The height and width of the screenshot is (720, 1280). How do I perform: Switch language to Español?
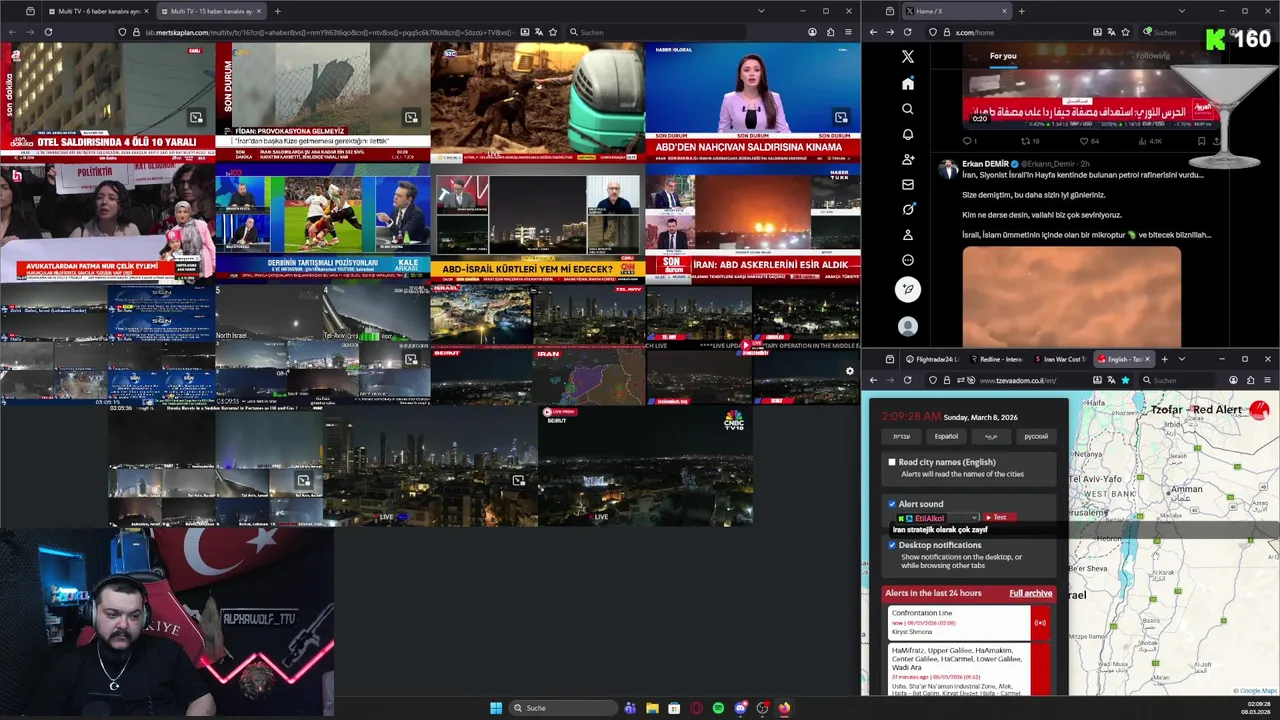coord(946,436)
